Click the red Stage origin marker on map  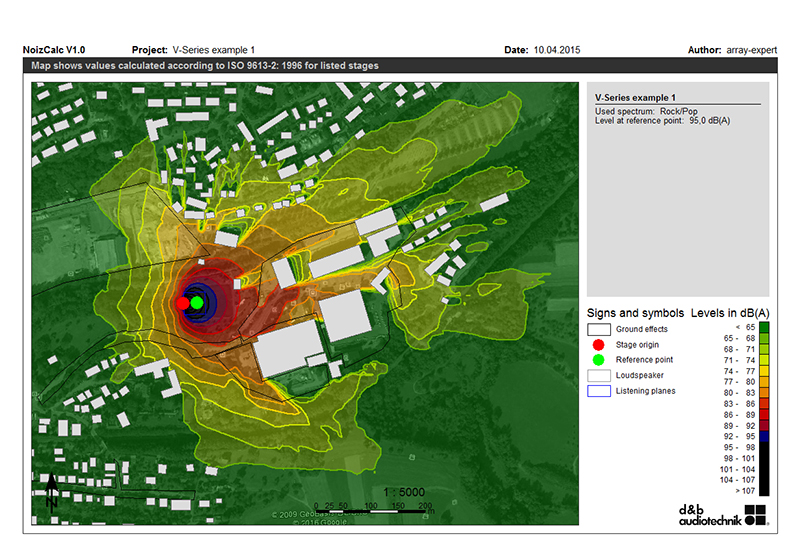[183, 304]
